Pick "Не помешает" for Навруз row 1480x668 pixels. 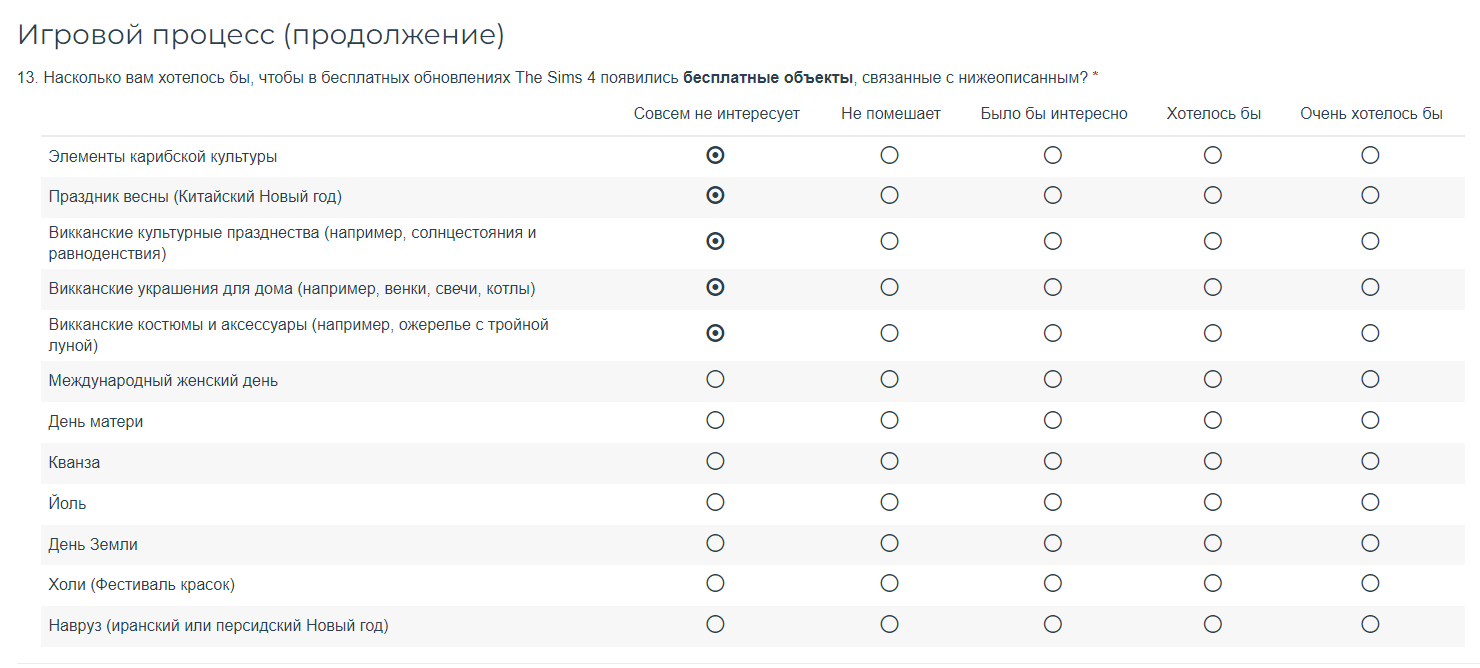coord(889,624)
